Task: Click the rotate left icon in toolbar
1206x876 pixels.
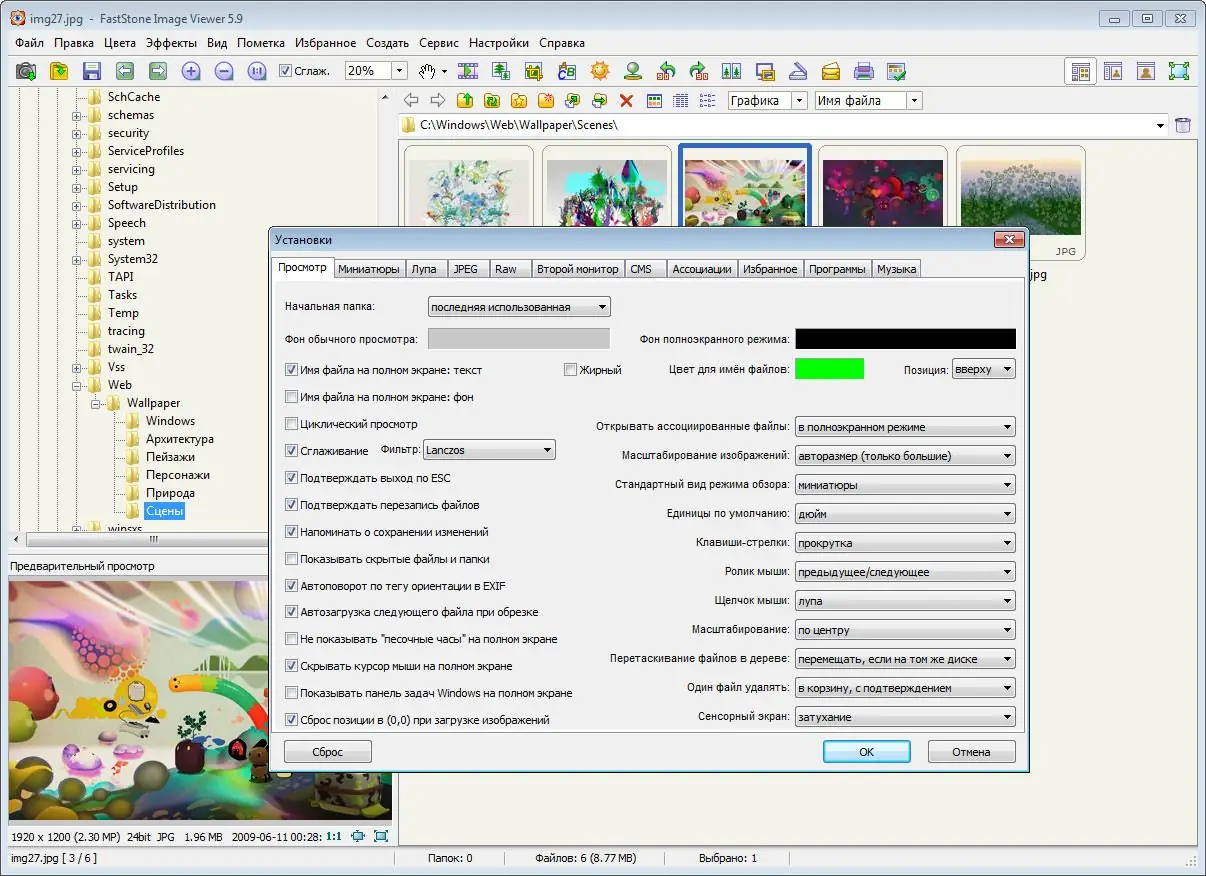Action: point(666,71)
